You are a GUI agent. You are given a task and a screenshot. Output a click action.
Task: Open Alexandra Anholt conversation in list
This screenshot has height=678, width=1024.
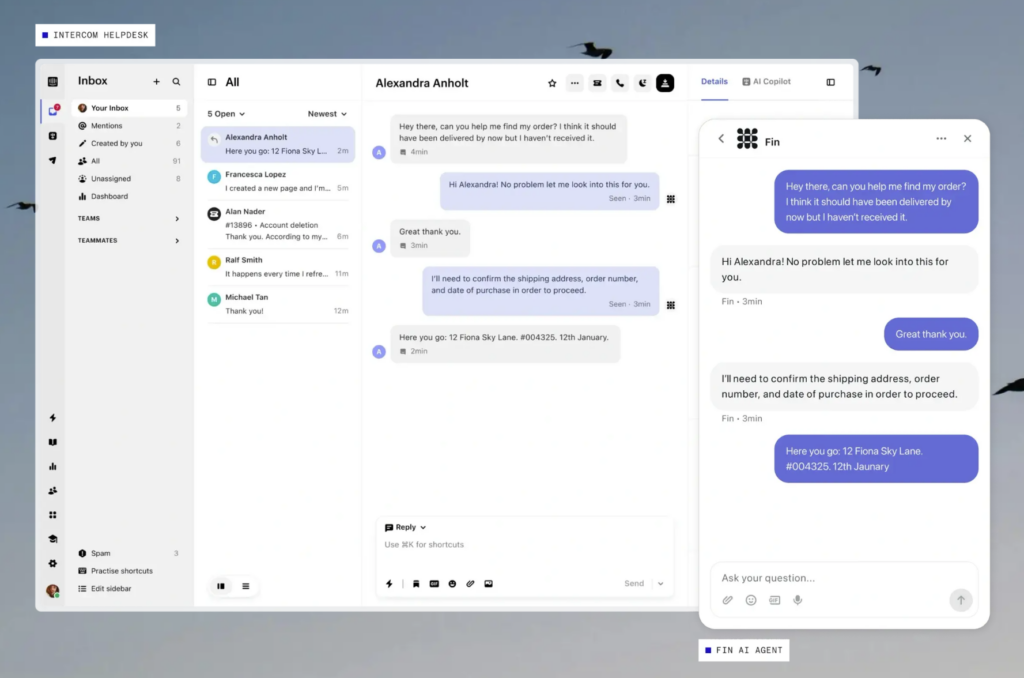278,144
